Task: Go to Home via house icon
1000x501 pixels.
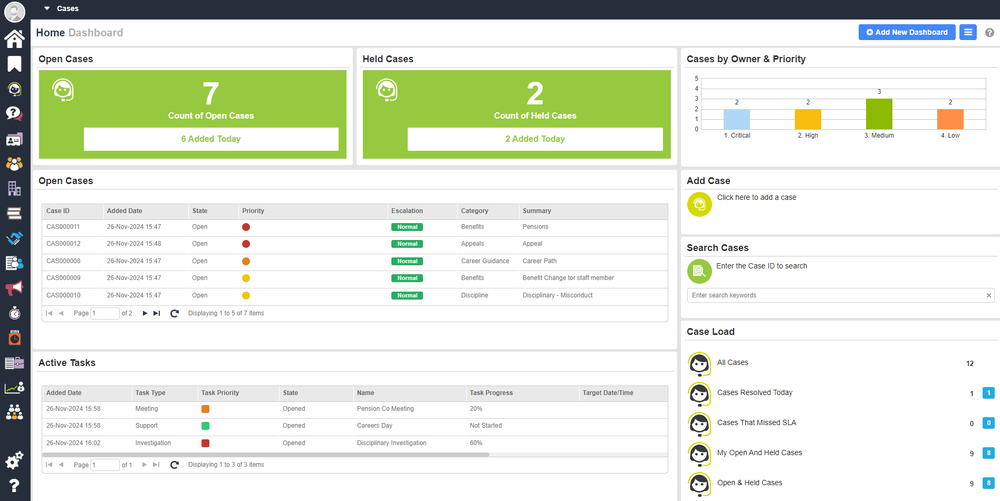Action: pyautogui.click(x=14, y=39)
